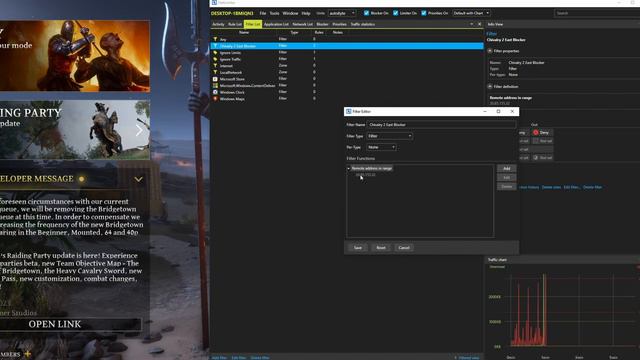The width and height of the screenshot is (640, 360).
Task: Click the knights fighting news thumbnail
Action: [x=75, y=56]
